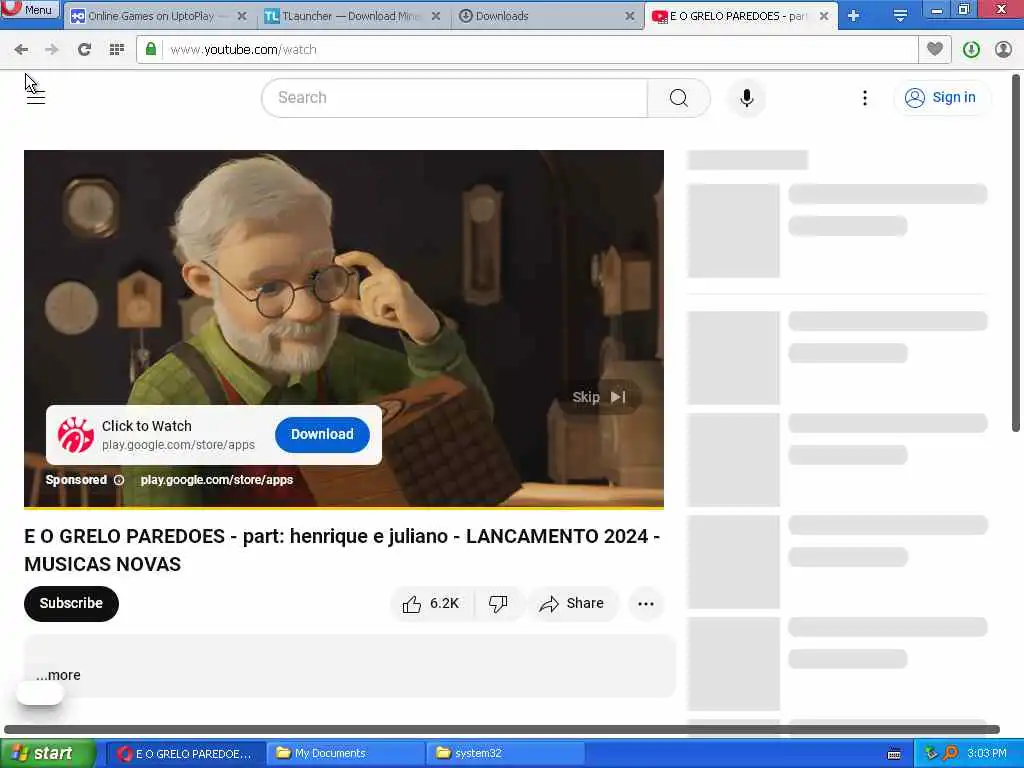Bookmark page with heart icon
This screenshot has width=1024, height=768.
935,49
